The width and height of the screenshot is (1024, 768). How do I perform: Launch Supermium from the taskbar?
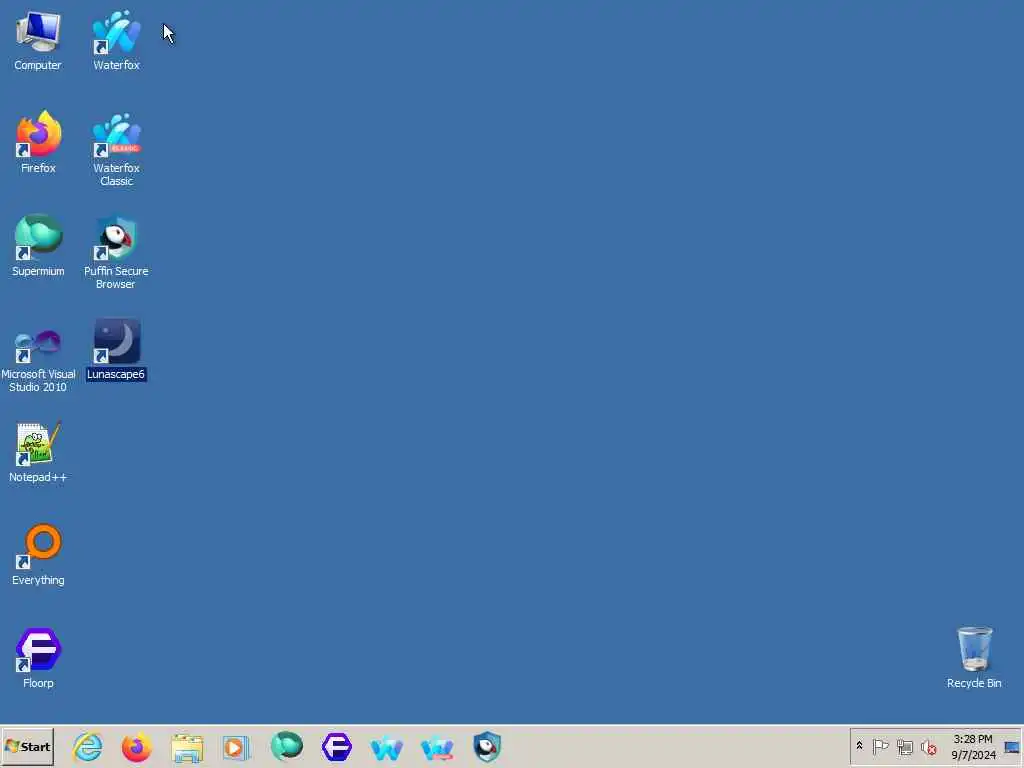(287, 746)
